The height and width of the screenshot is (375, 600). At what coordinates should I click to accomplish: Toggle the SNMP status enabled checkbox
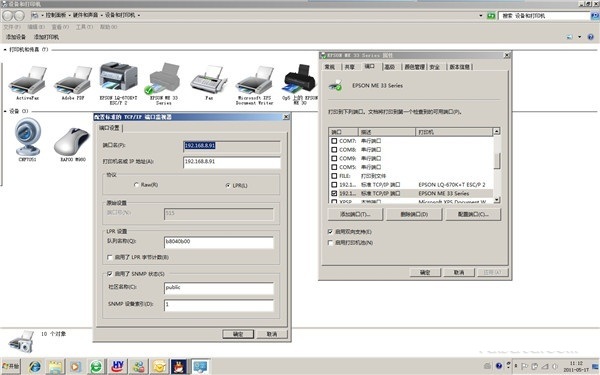coord(110,274)
